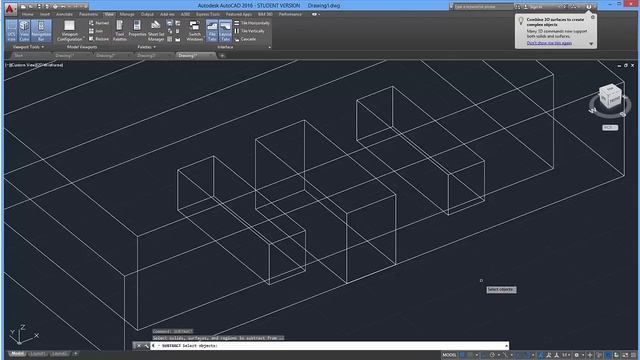Open the AutoCAD application menu button
The image size is (640, 360).
click(x=11, y=9)
